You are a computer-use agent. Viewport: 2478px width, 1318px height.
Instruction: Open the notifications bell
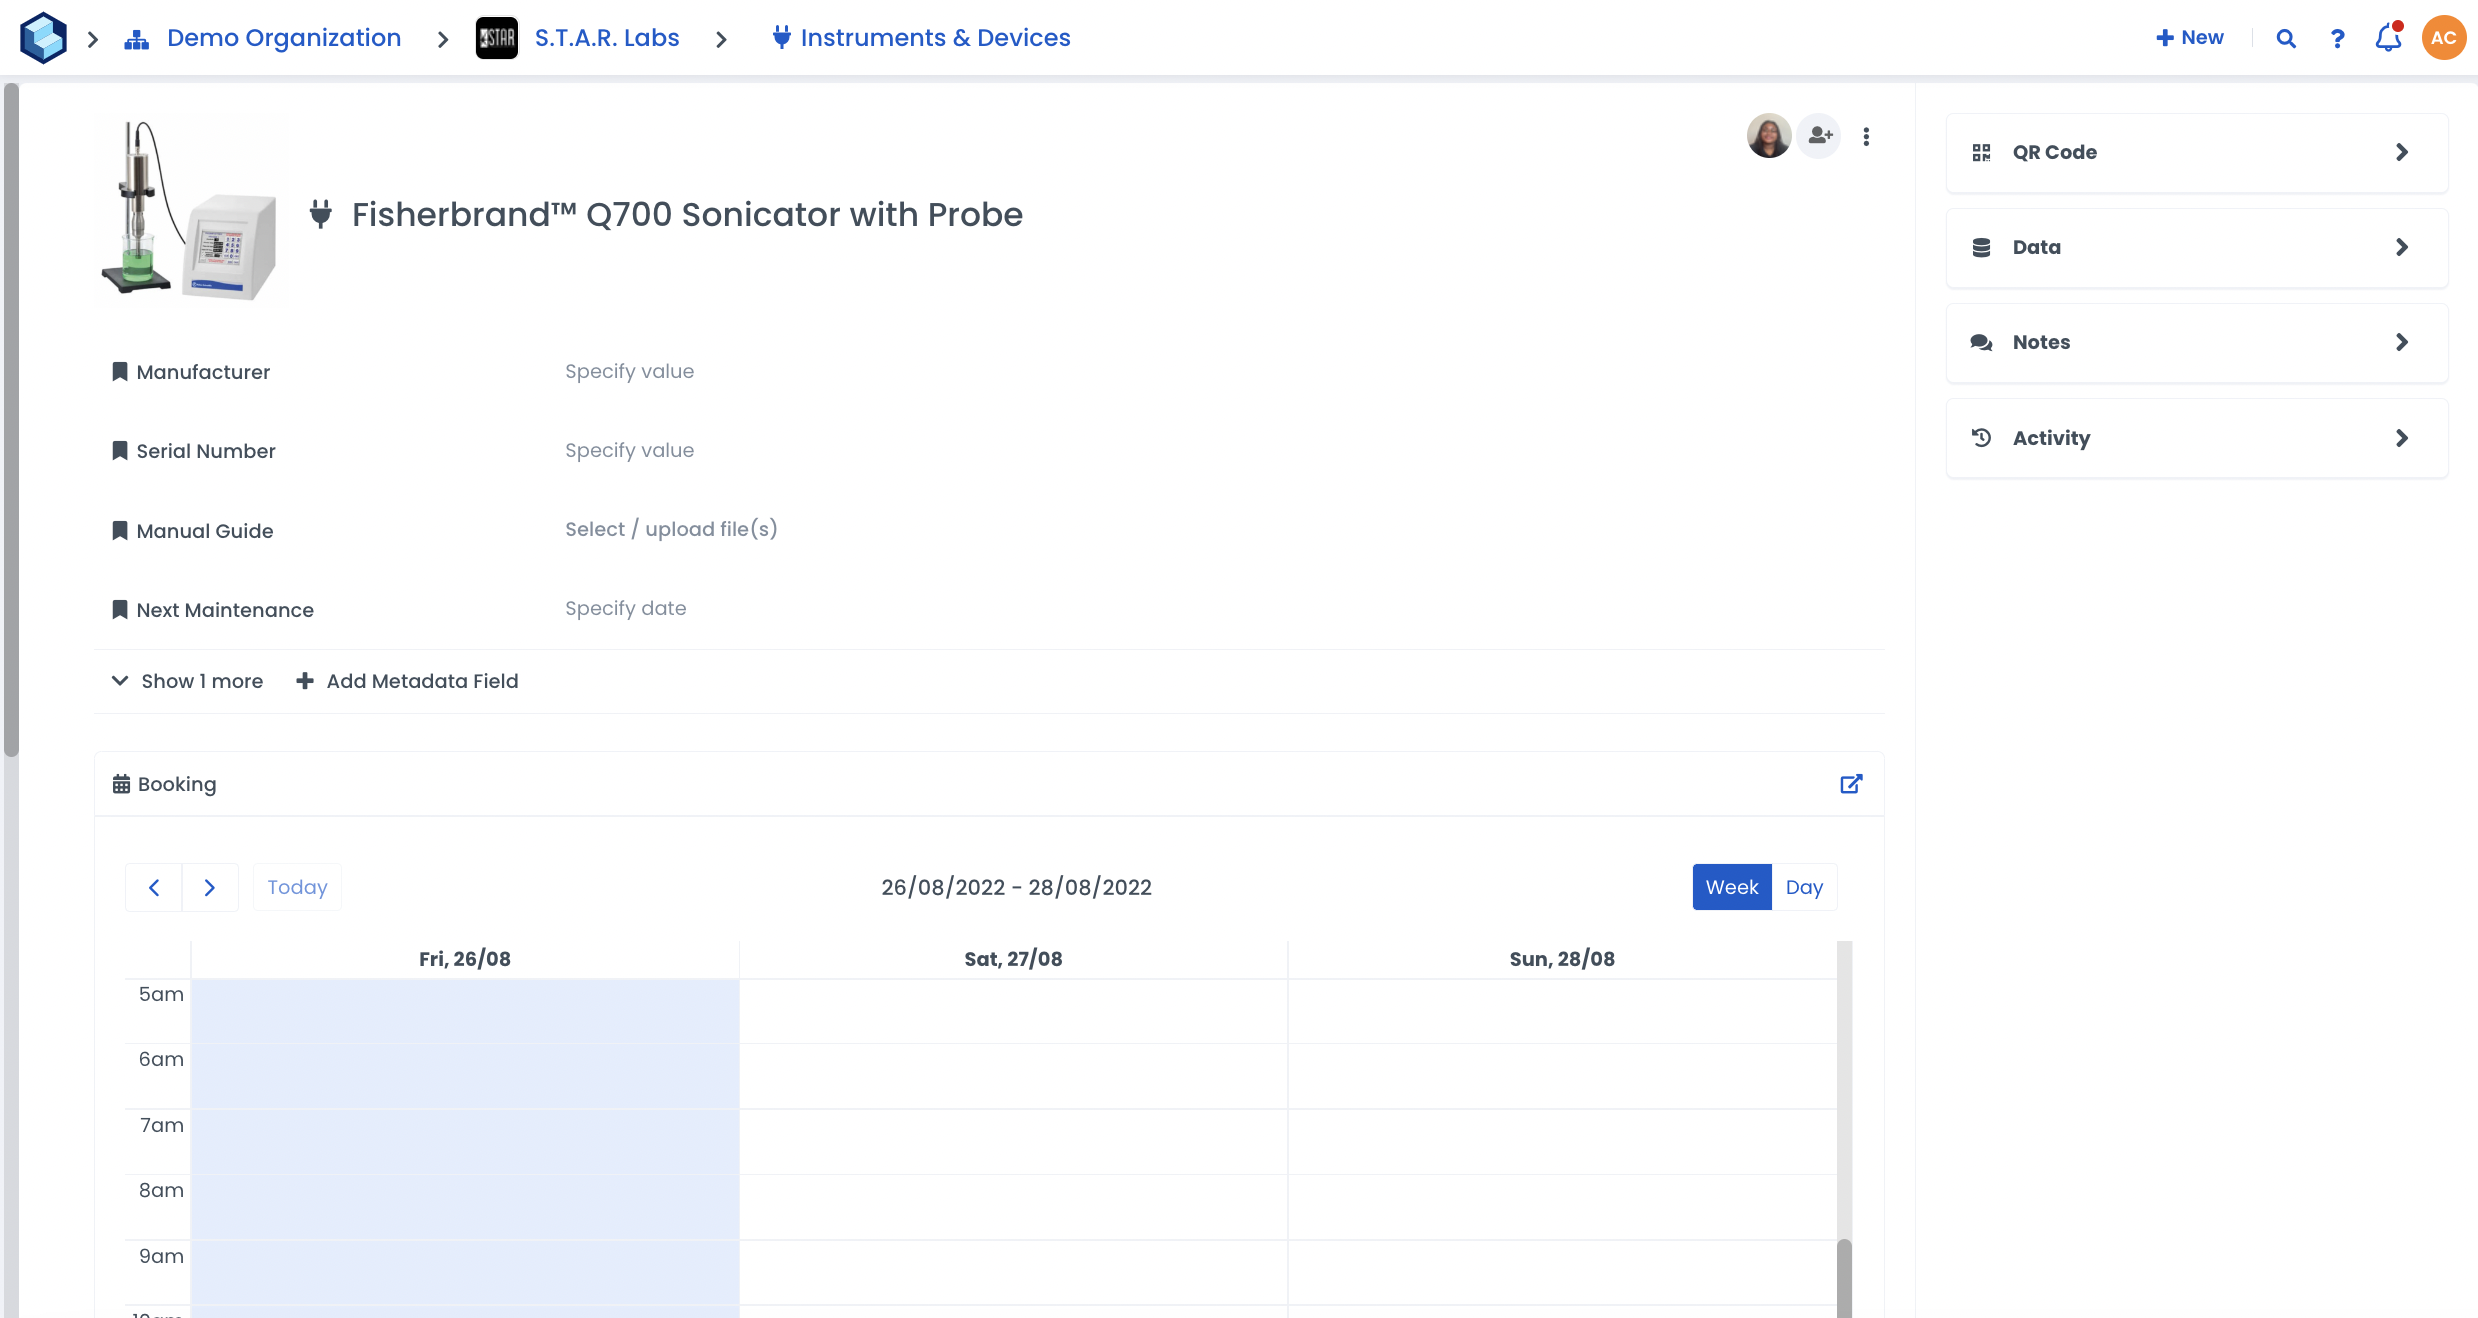pyautogui.click(x=2388, y=38)
